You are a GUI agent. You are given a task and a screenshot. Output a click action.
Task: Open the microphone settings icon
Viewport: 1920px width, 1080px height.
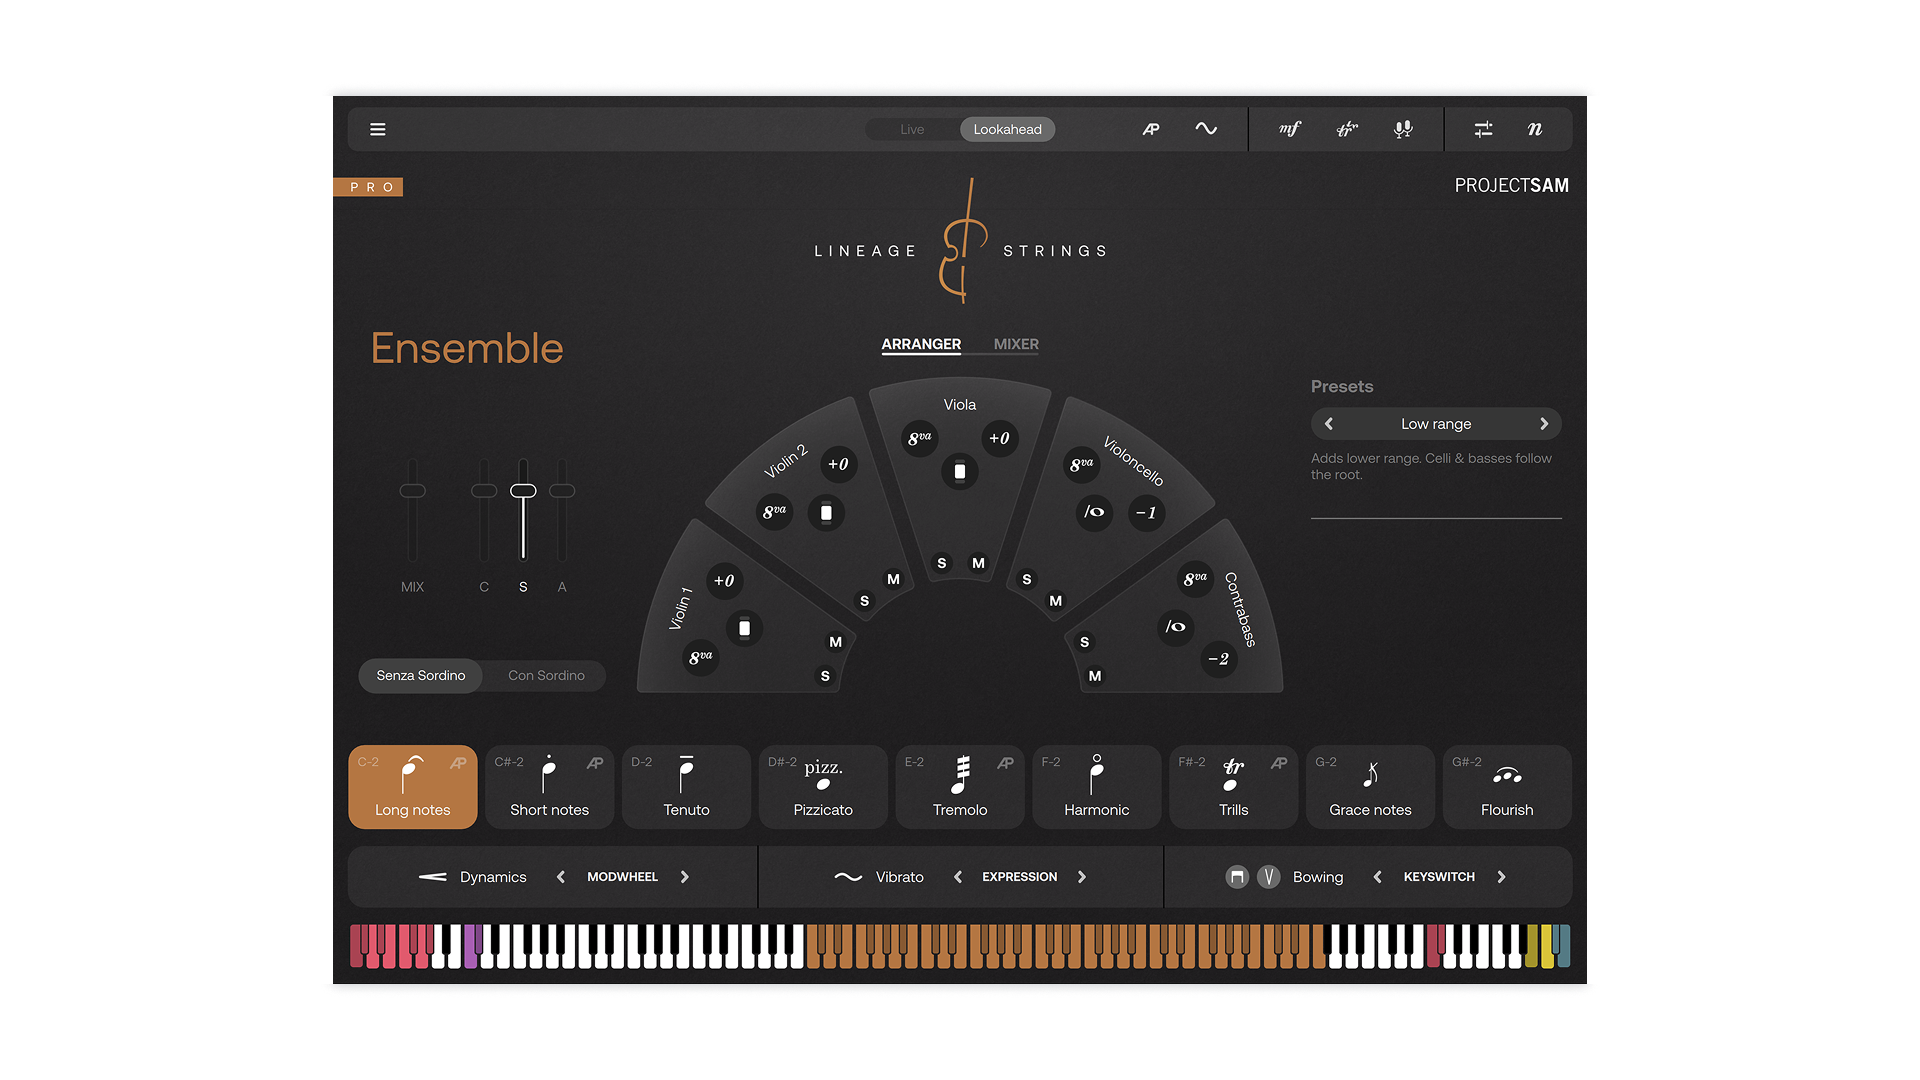pyautogui.click(x=1403, y=129)
